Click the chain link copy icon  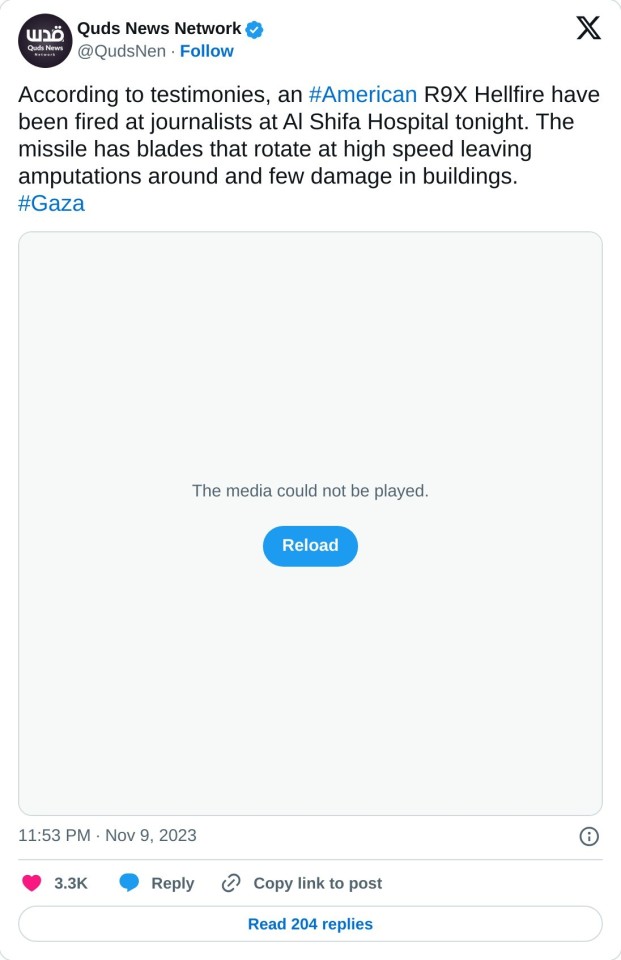tap(231, 883)
